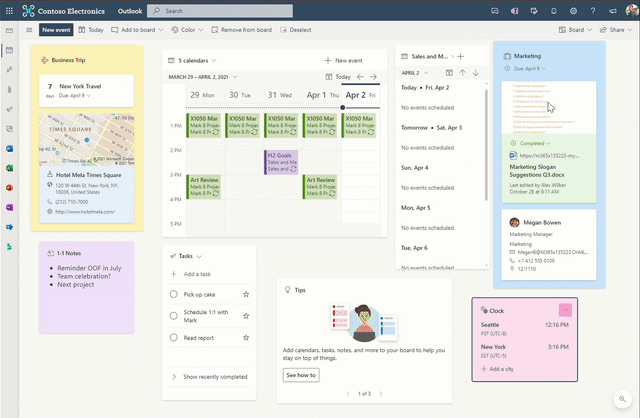Launch Word from the left rail
The image size is (640, 418).
pos(9,149)
